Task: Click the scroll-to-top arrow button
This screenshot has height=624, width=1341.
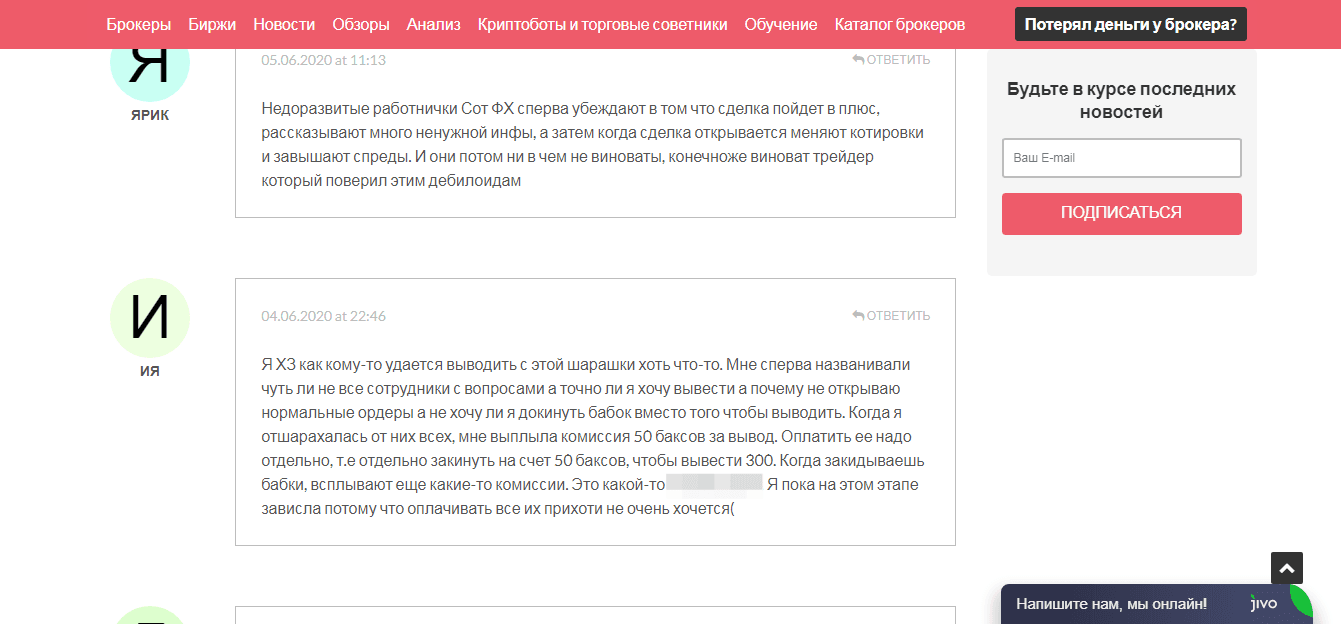Action: [1287, 568]
